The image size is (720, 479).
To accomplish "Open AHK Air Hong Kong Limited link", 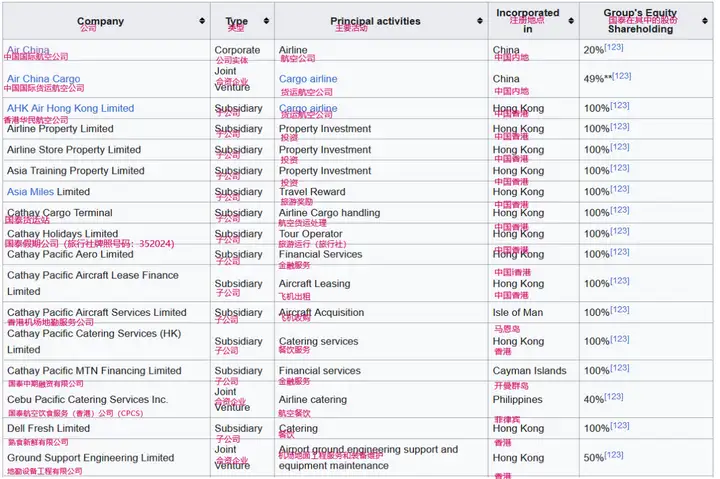I will 70,108.
